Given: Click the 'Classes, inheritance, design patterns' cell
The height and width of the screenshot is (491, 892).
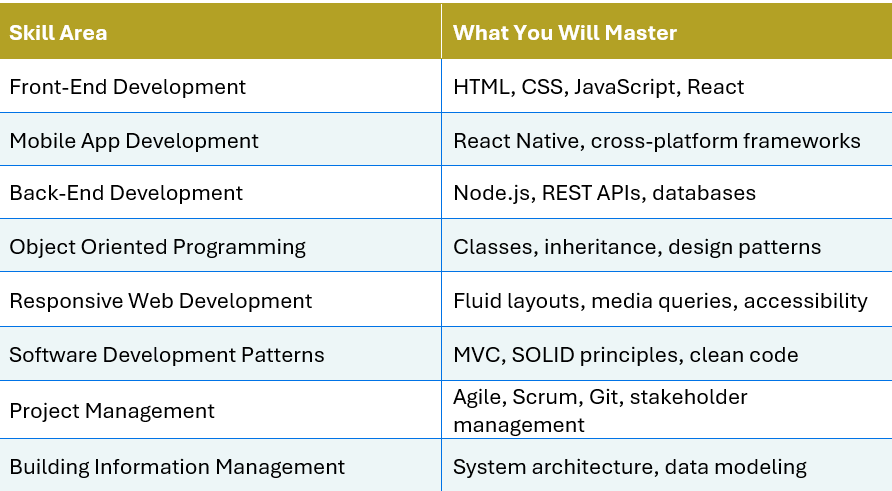Looking at the screenshot, I should coord(637,247).
